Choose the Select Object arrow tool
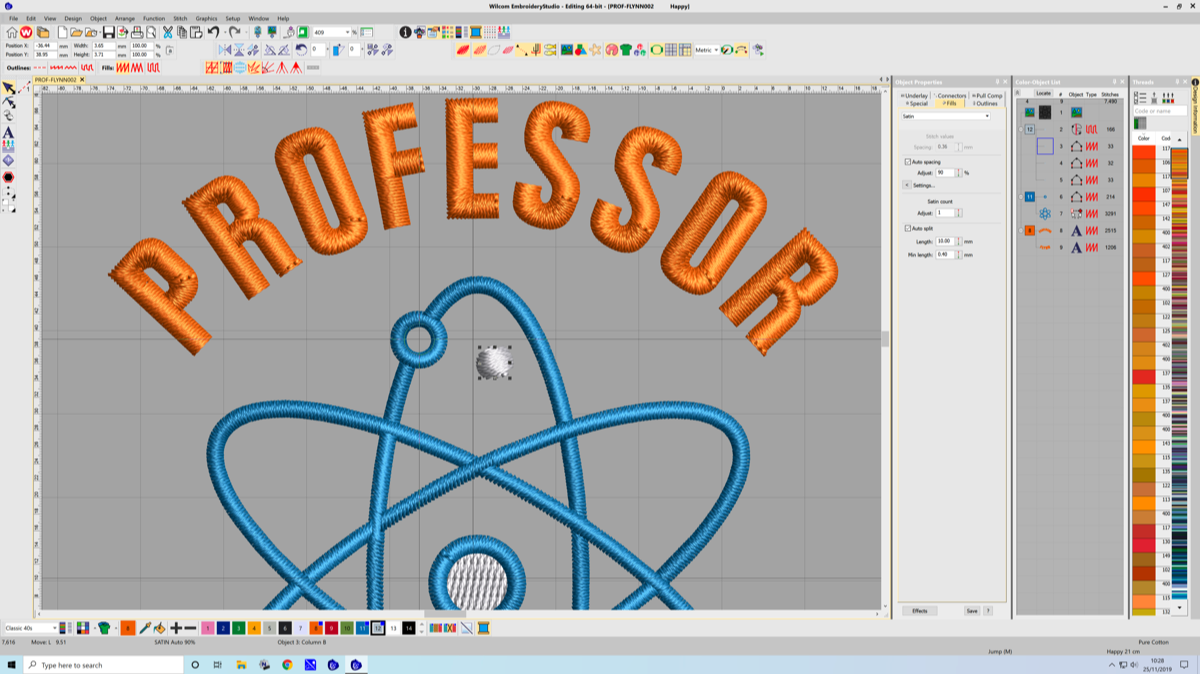This screenshot has width=1200, height=674. tap(9, 89)
